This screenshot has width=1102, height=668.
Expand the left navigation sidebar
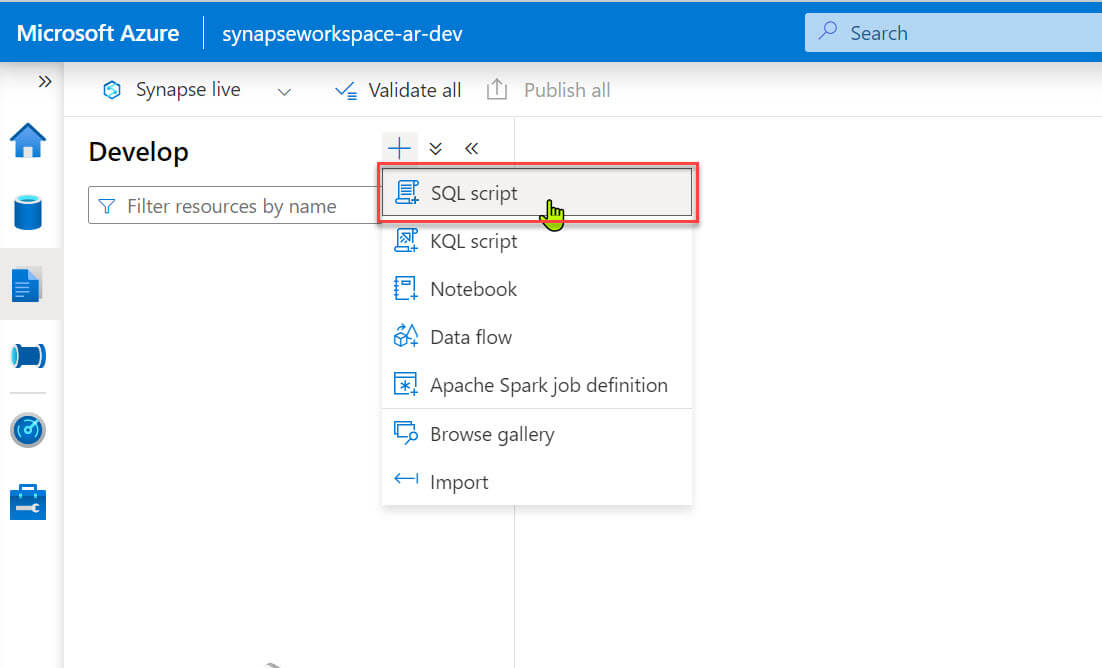pos(45,82)
